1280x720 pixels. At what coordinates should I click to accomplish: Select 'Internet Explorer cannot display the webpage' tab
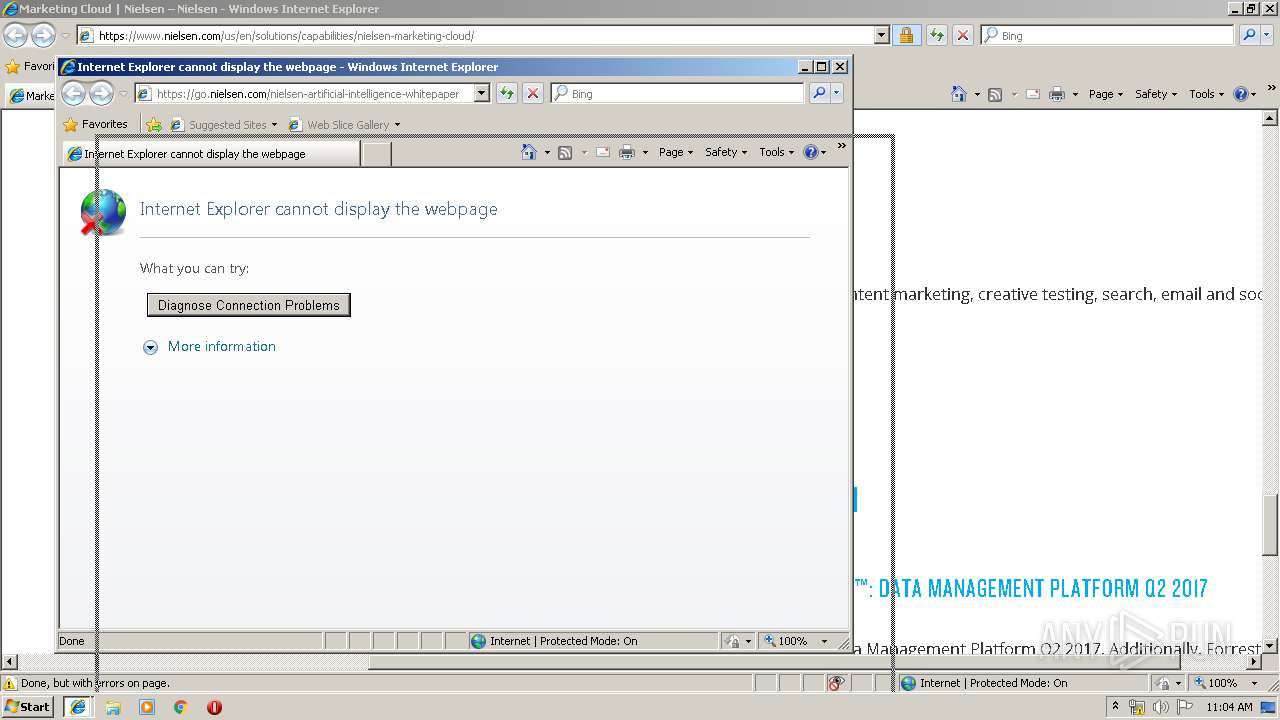point(211,154)
